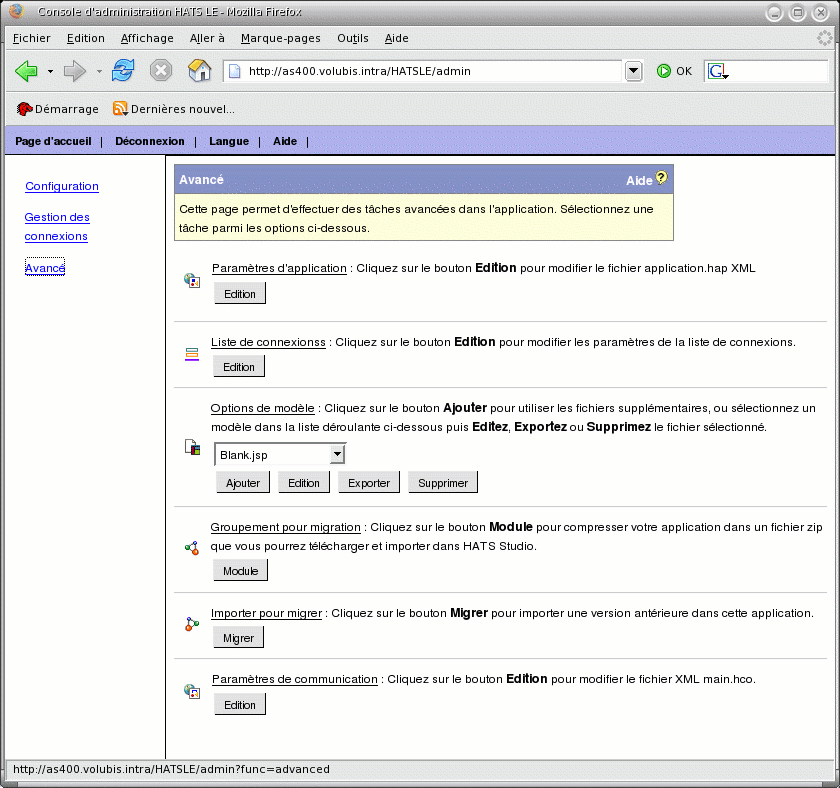Open the Aide menu in menu bar
This screenshot has height=788, width=840.
click(396, 38)
